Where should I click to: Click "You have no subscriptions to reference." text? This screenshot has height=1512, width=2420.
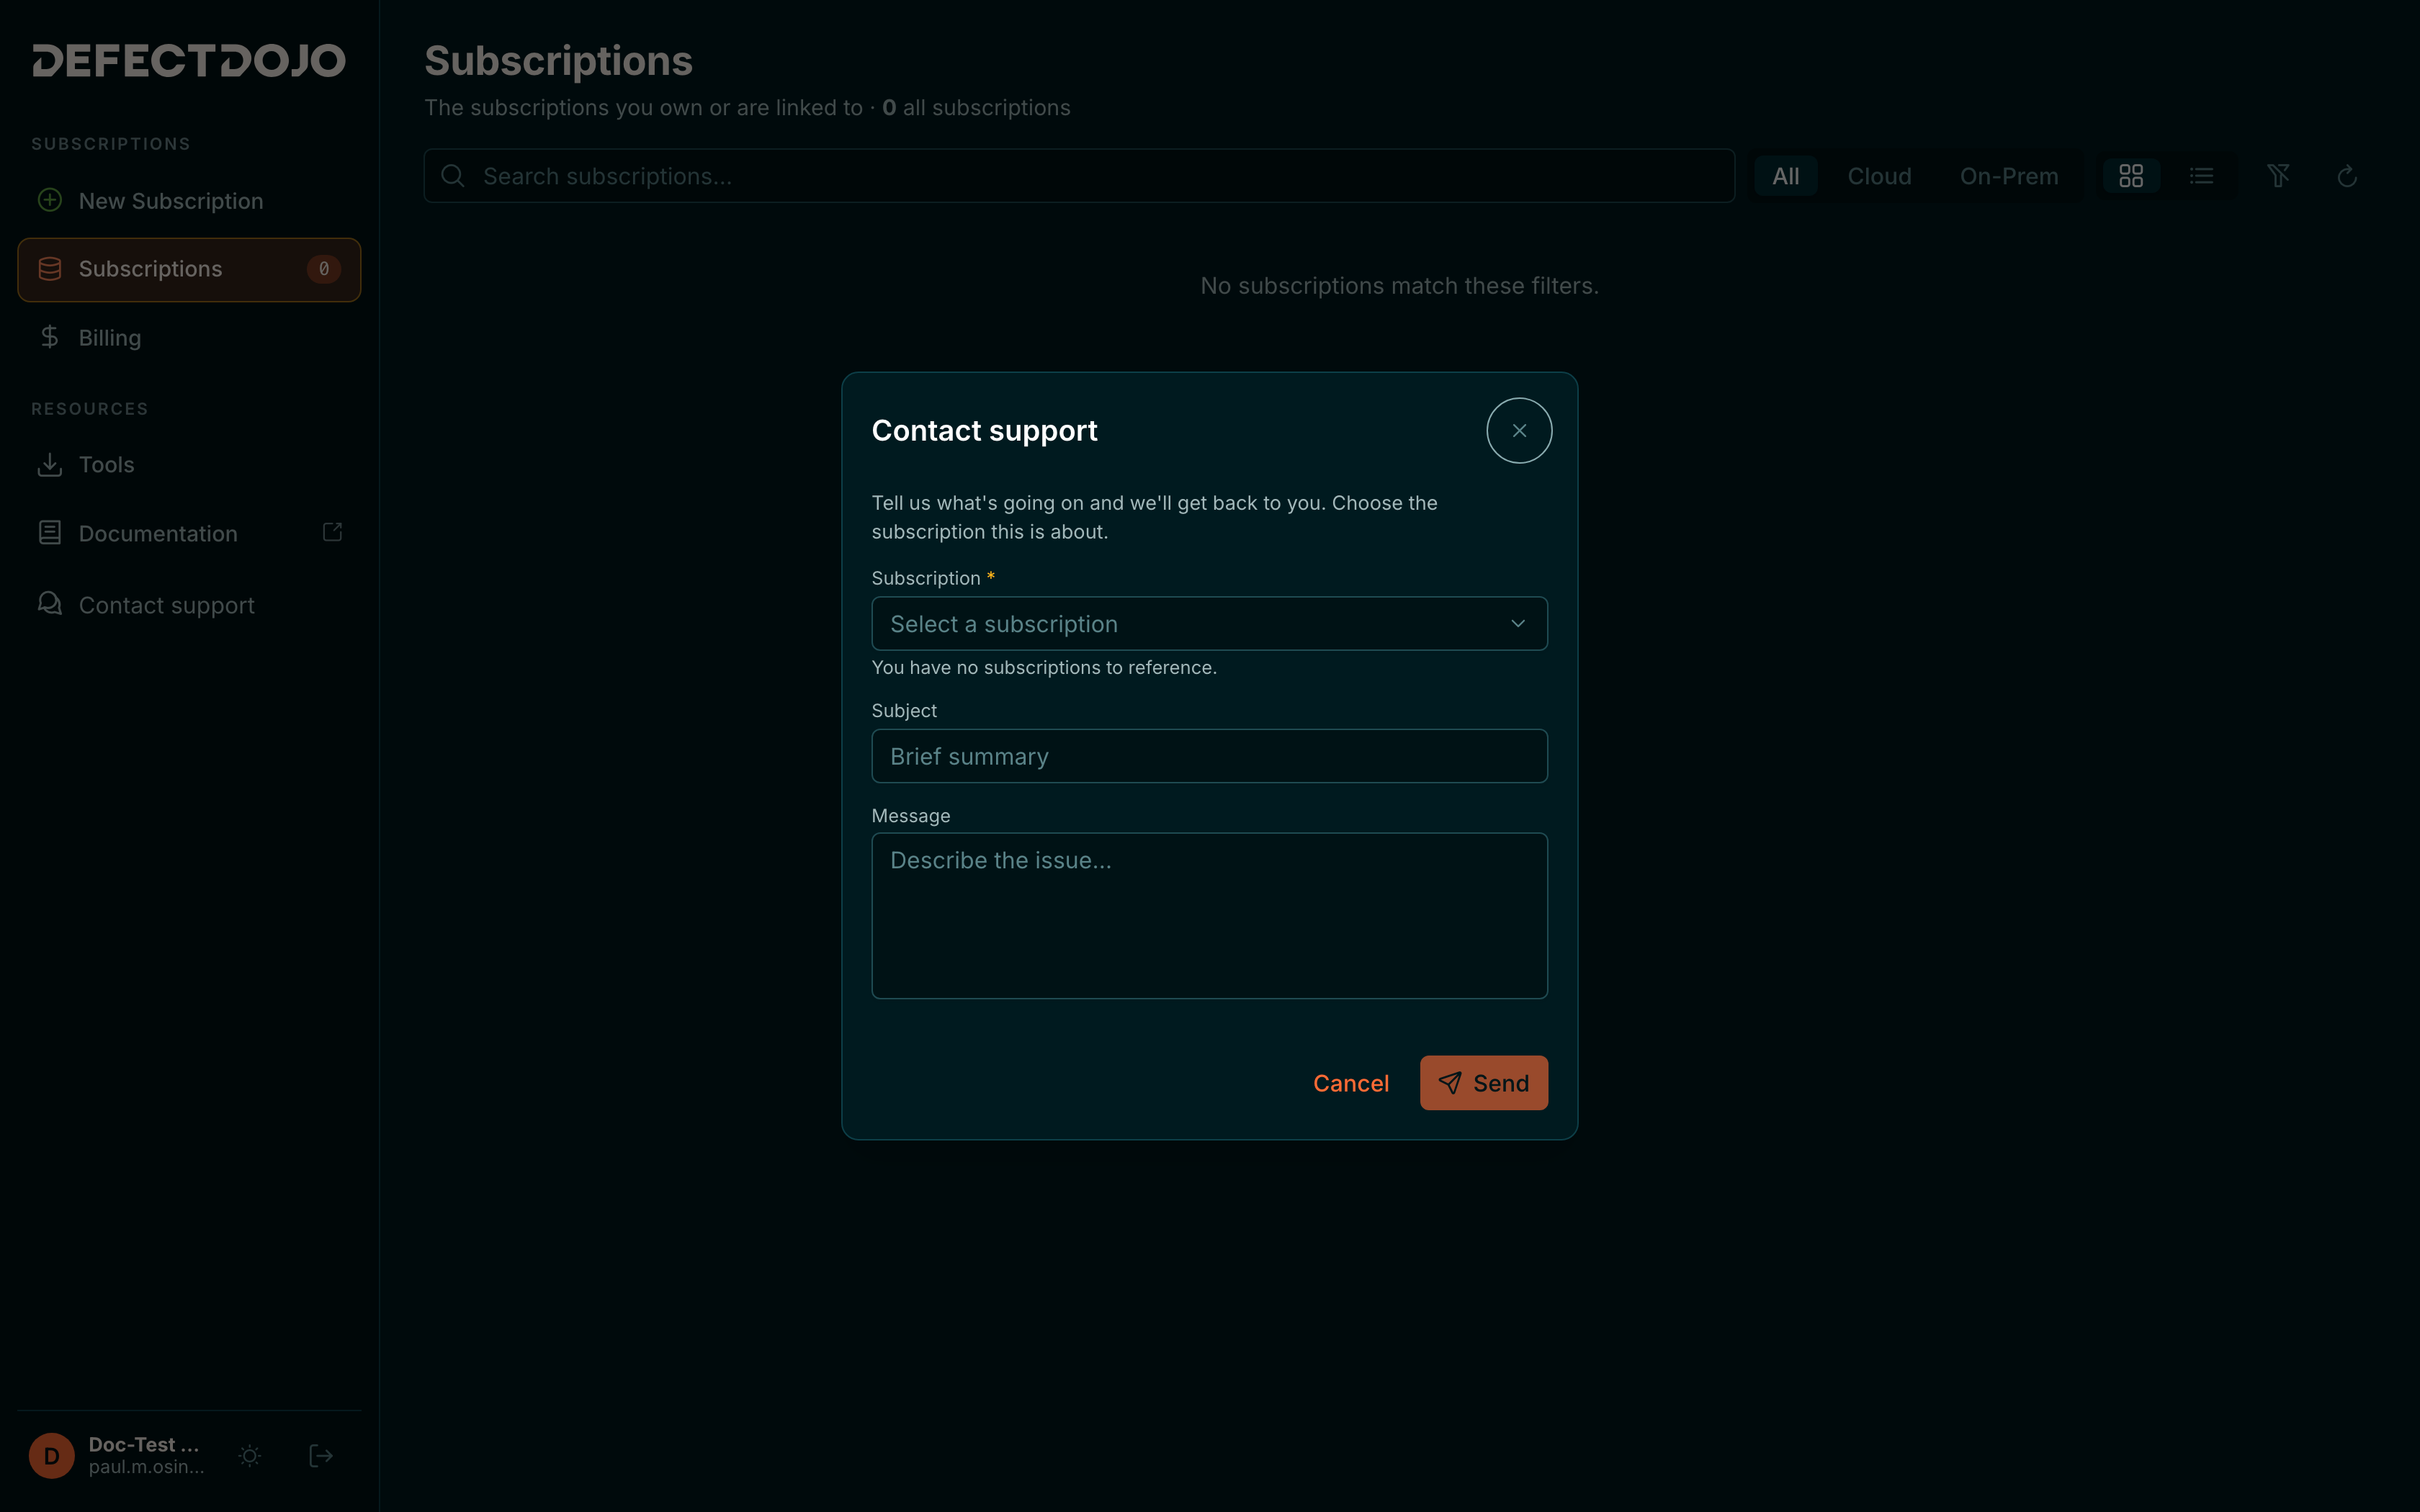click(x=1044, y=667)
